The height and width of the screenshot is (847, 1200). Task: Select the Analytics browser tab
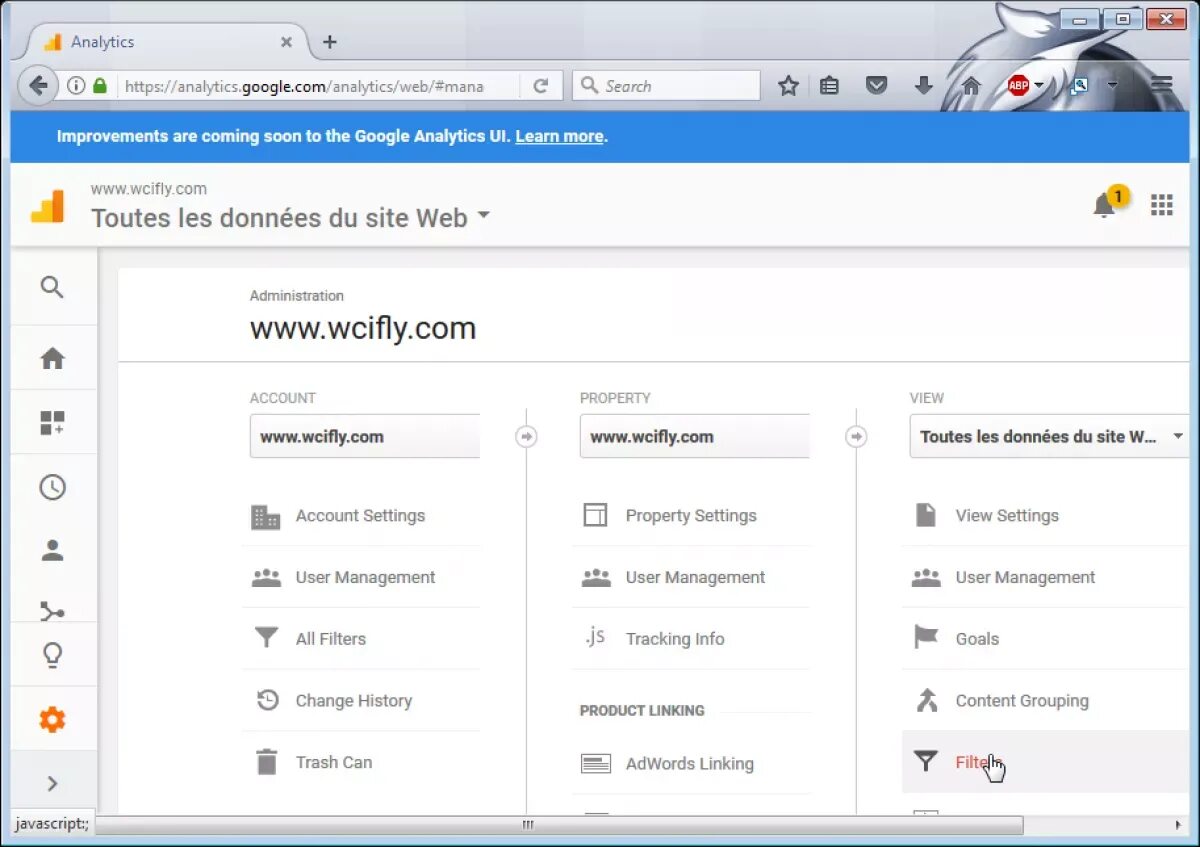165,42
